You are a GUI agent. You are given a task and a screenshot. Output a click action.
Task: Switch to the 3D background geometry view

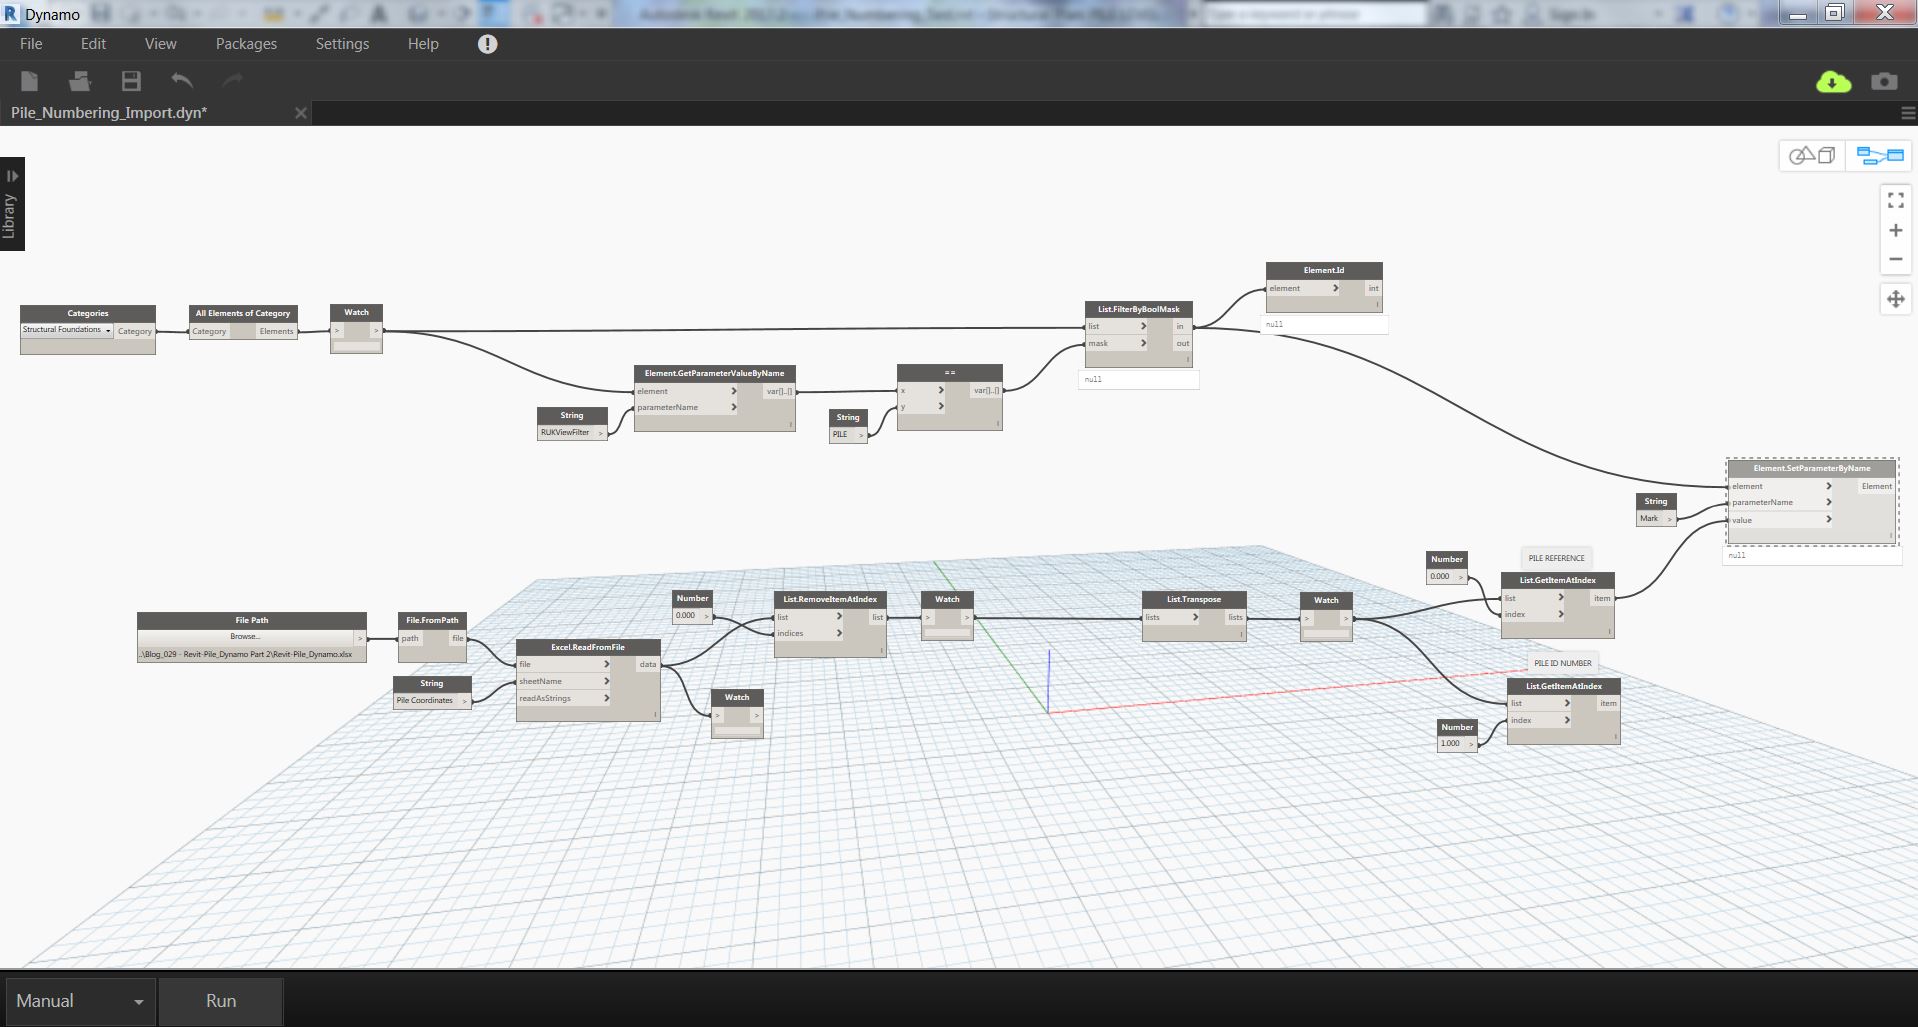[1812, 156]
